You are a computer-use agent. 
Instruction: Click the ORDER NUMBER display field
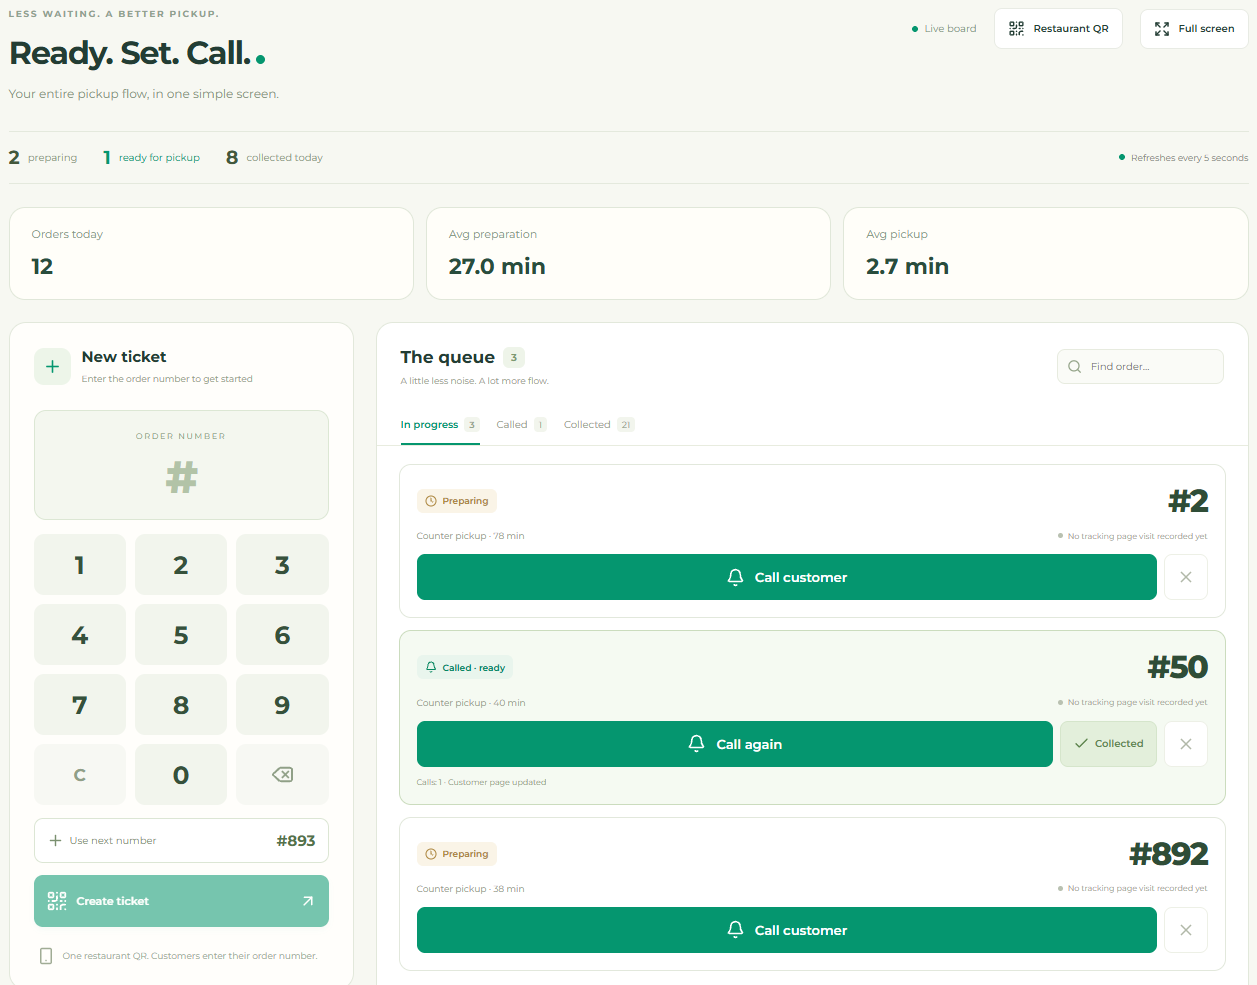click(x=181, y=465)
